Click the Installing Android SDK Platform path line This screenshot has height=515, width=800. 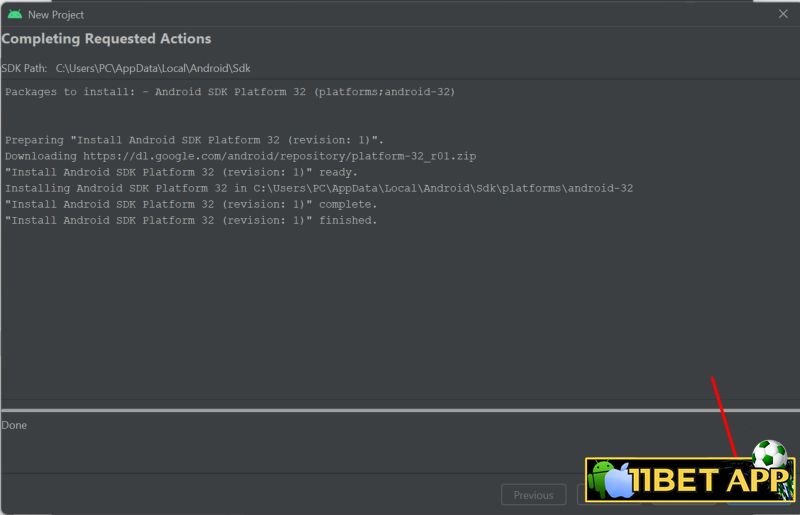(x=319, y=188)
